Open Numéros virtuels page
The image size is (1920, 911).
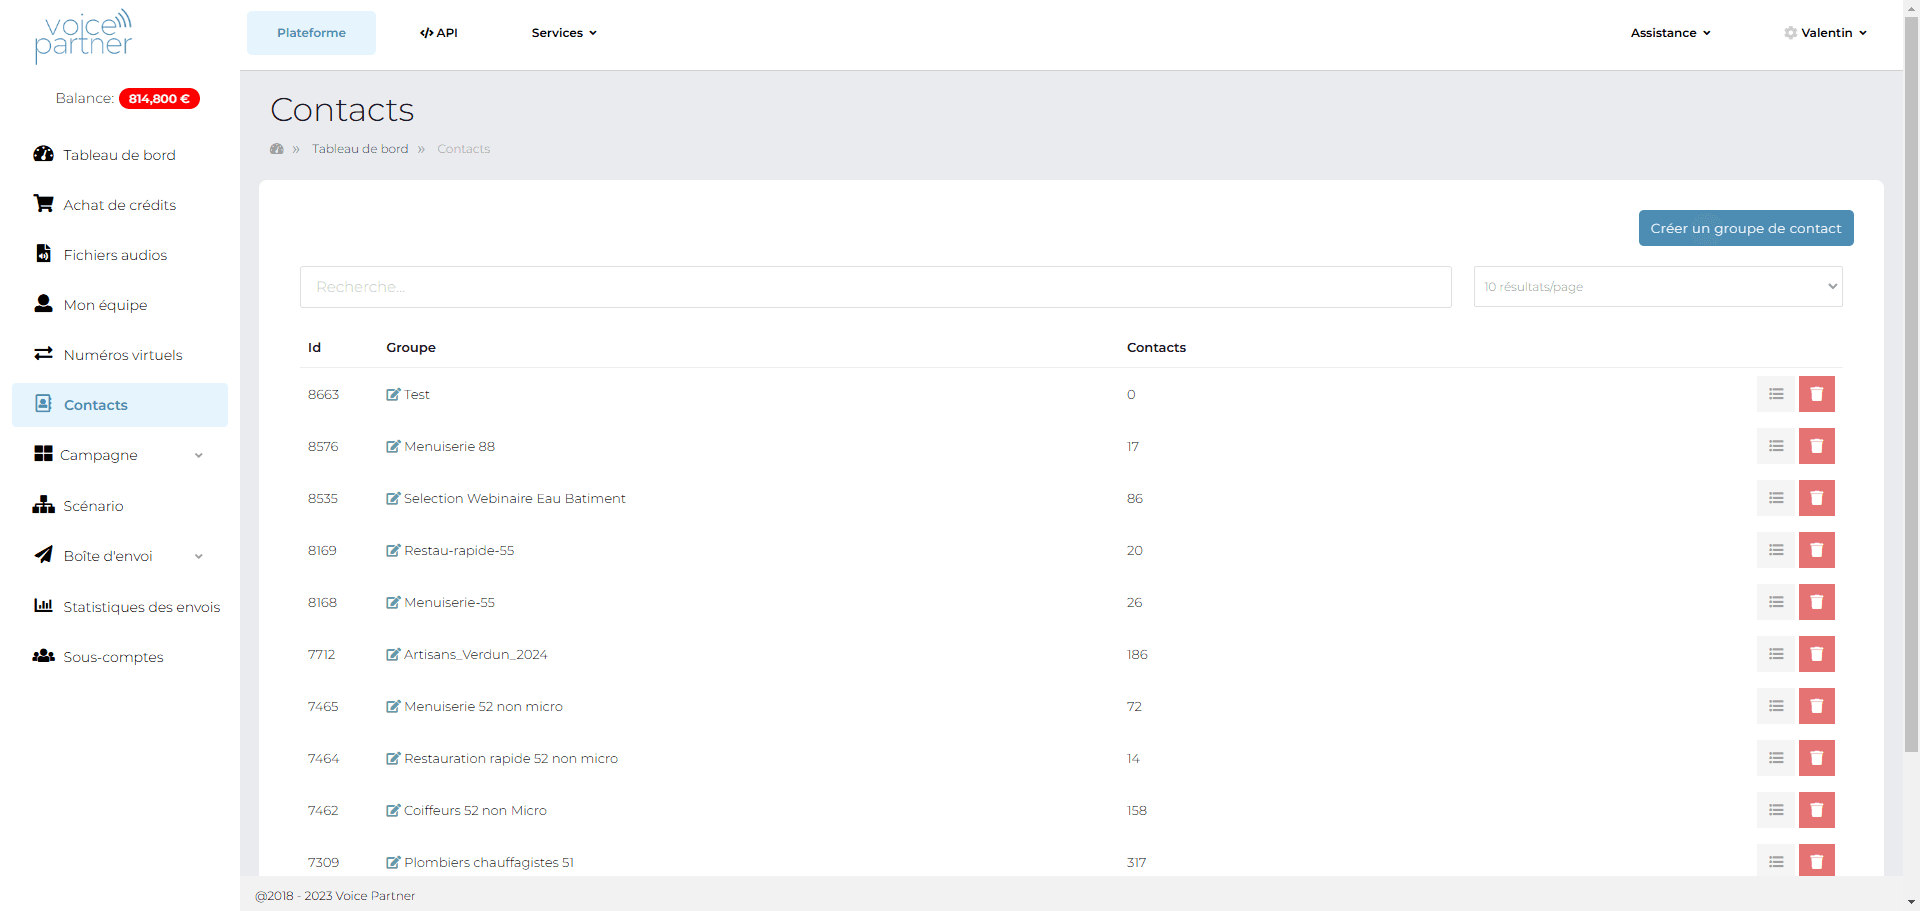point(120,355)
